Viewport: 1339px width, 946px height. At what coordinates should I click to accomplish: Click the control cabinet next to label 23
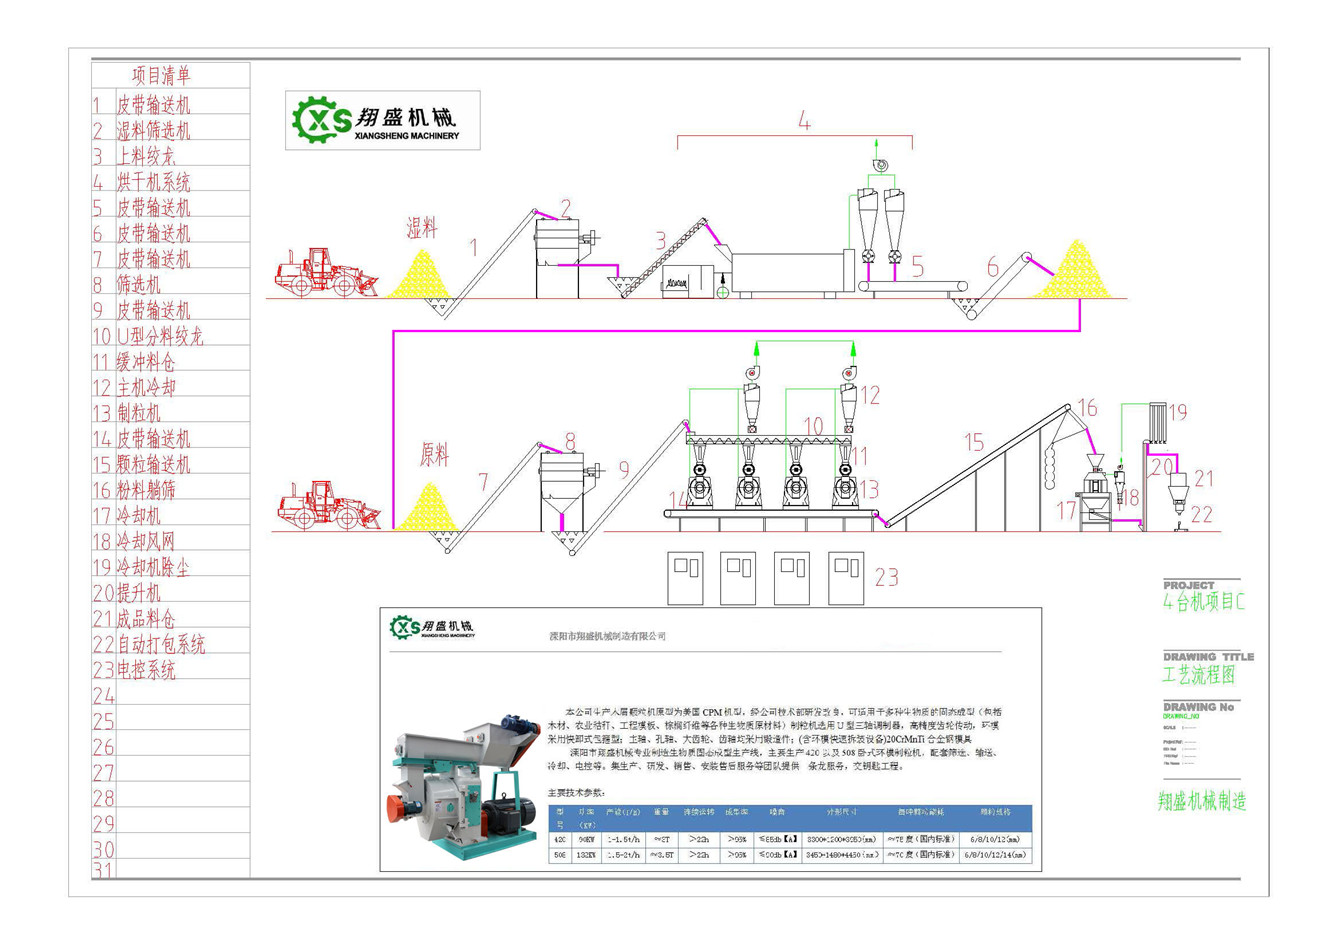[x=845, y=577]
